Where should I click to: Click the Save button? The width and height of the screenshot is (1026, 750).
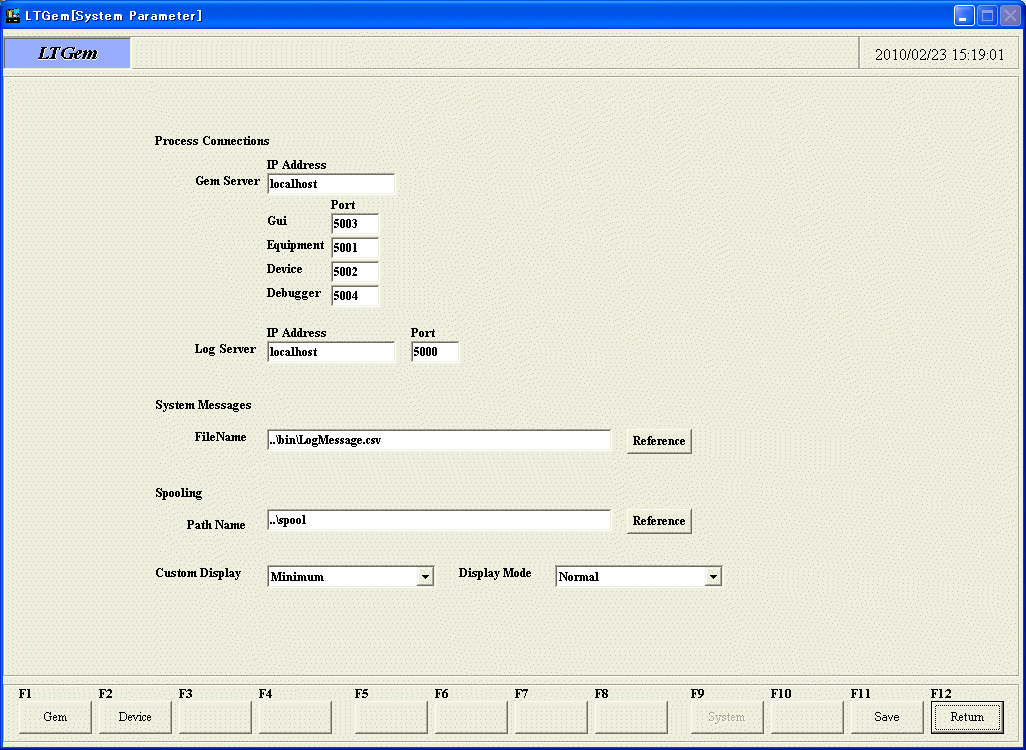point(887,717)
